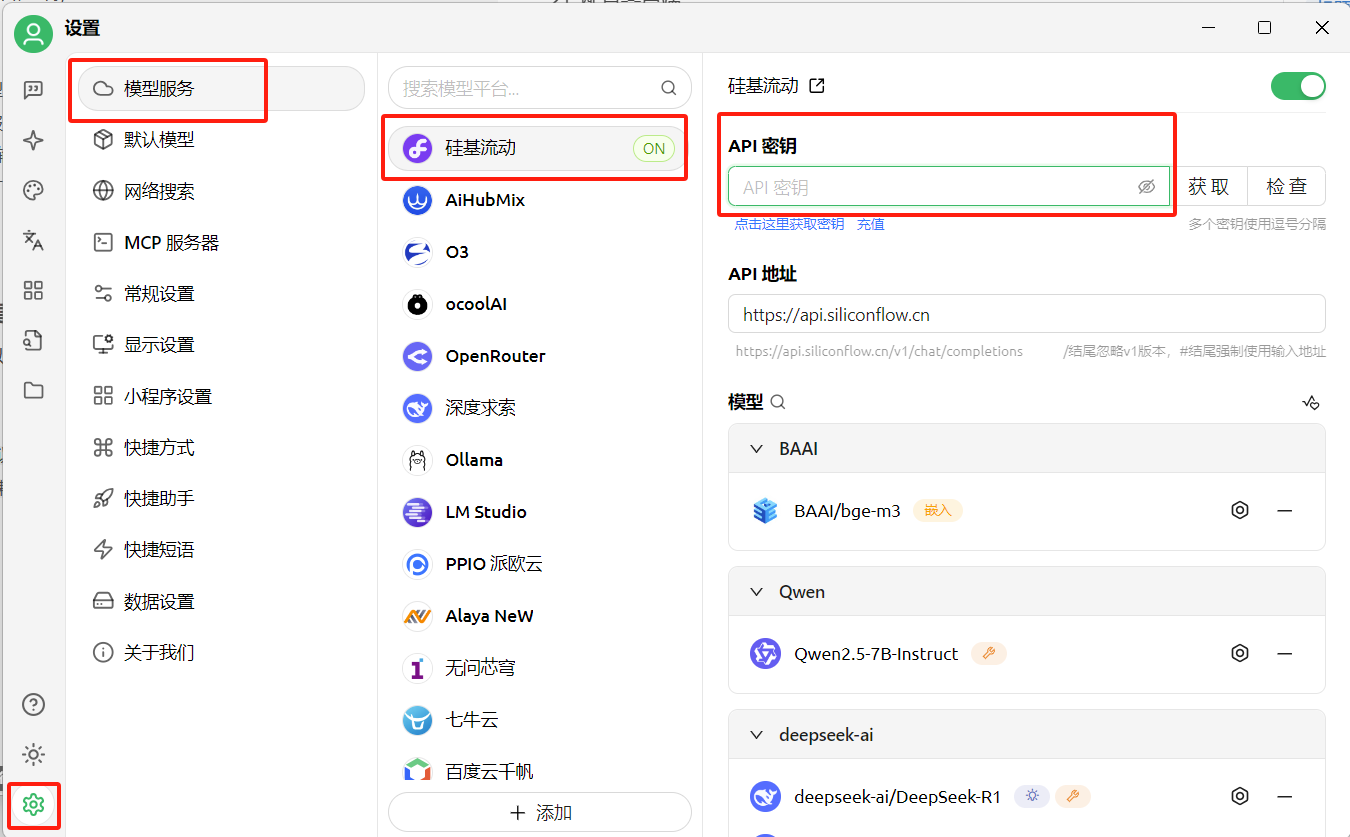The width and height of the screenshot is (1350, 837).
Task: Collapse the deepseek-ai model group
Action: click(x=757, y=735)
